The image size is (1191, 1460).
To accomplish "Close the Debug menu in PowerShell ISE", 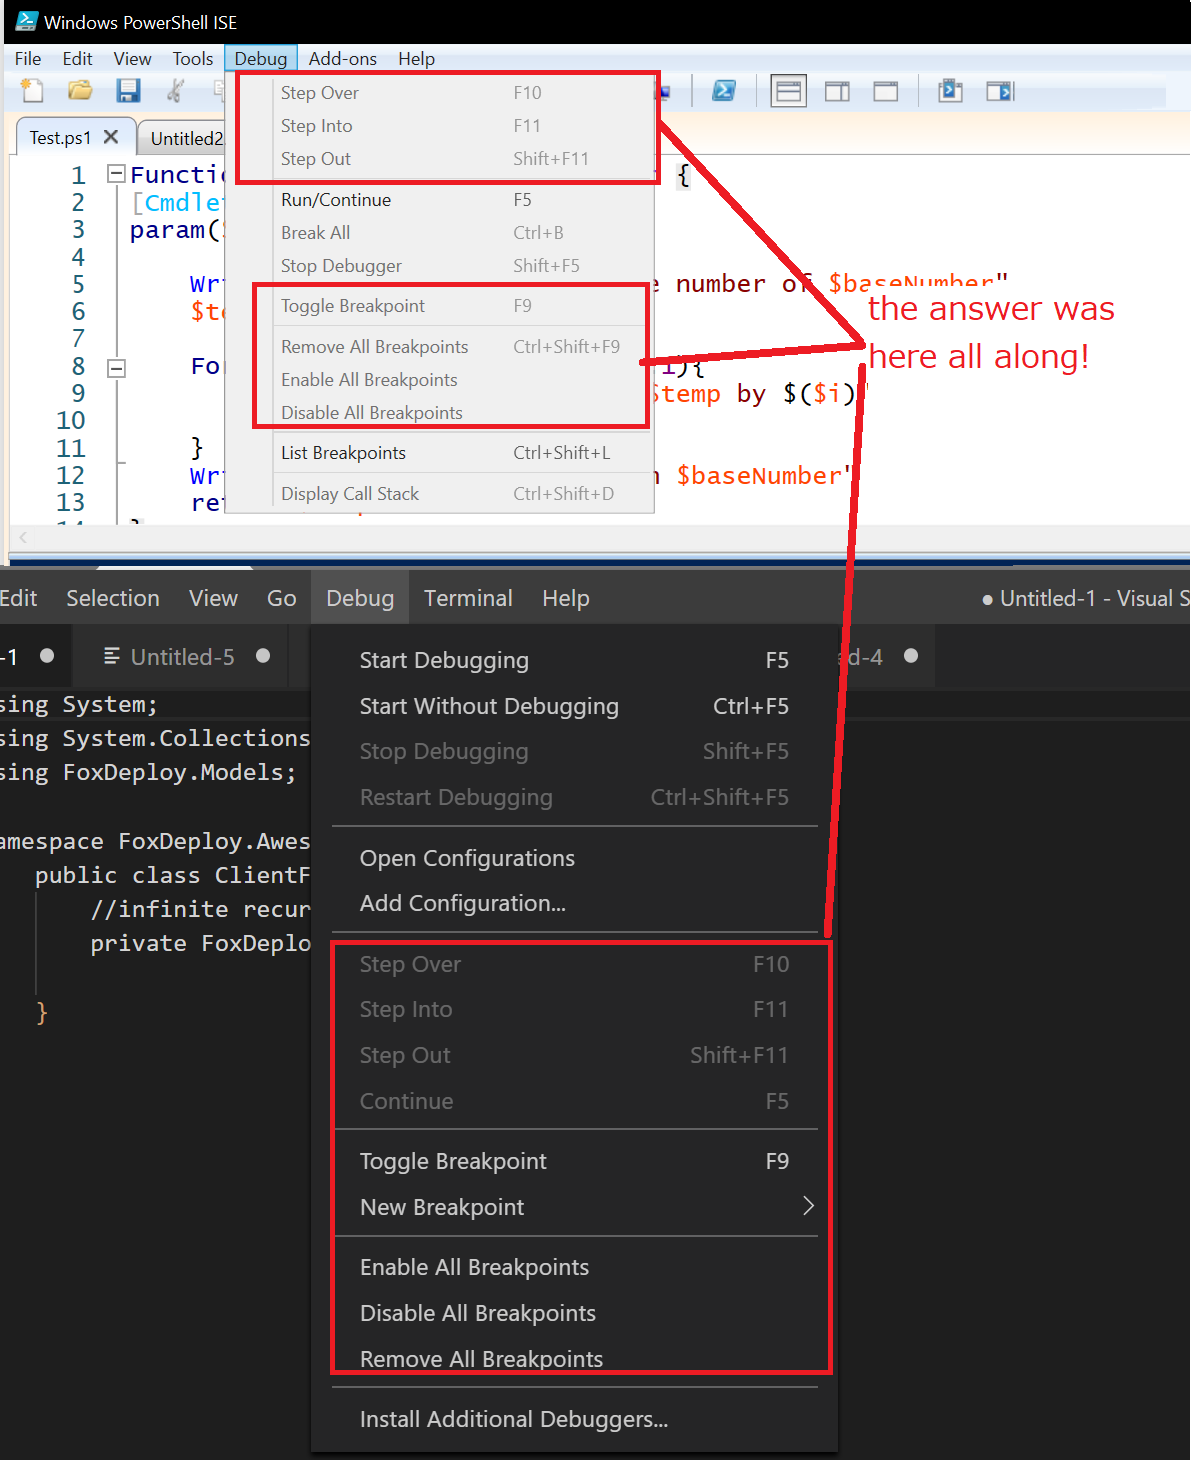I will [261, 59].
